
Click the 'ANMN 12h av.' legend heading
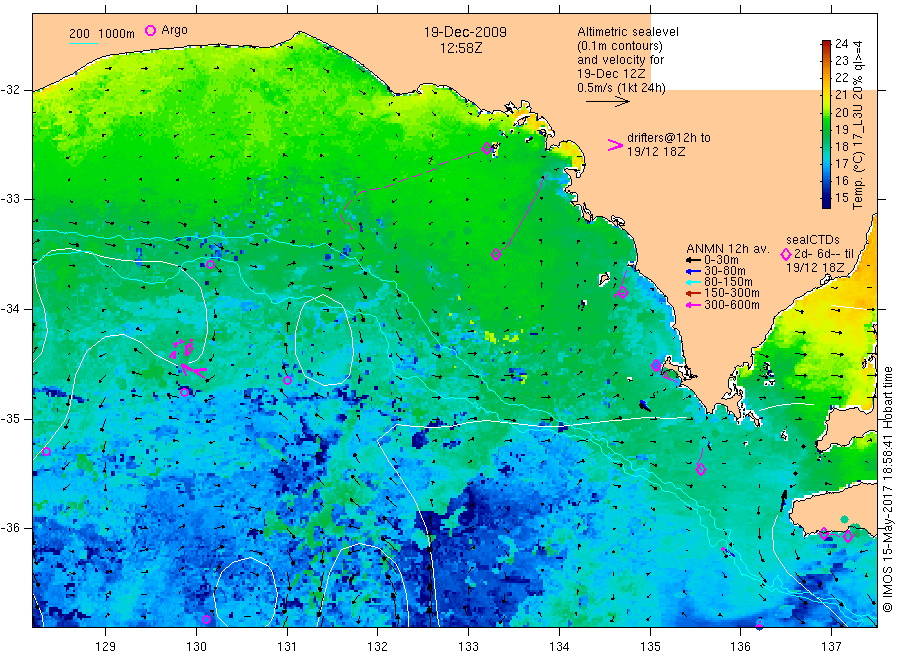point(728,249)
